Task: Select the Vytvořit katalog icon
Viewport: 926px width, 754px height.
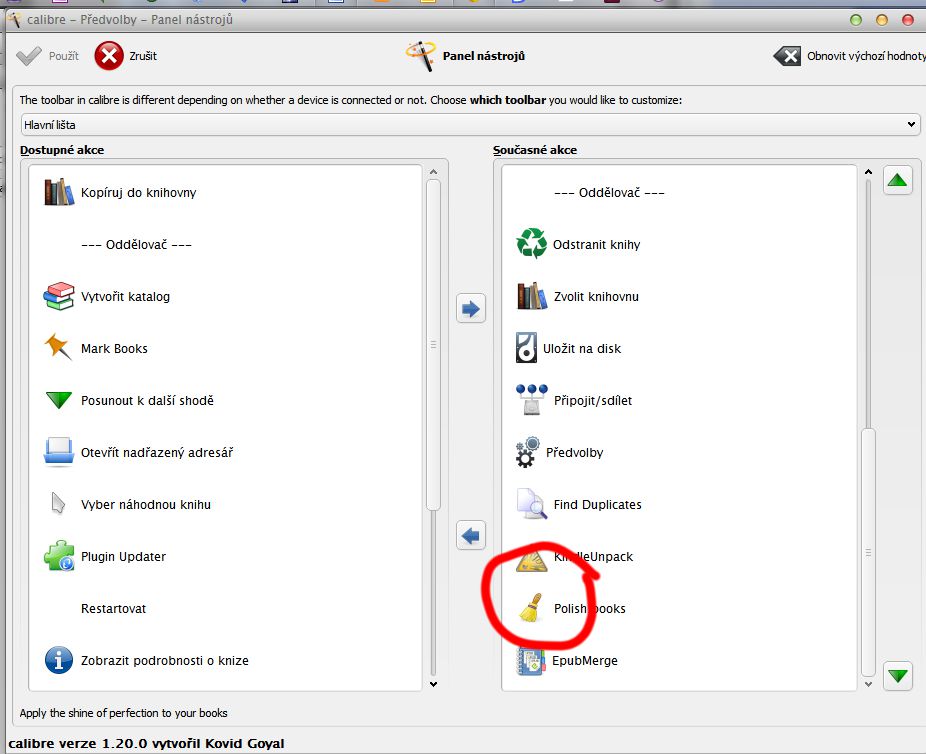Action: coord(58,296)
